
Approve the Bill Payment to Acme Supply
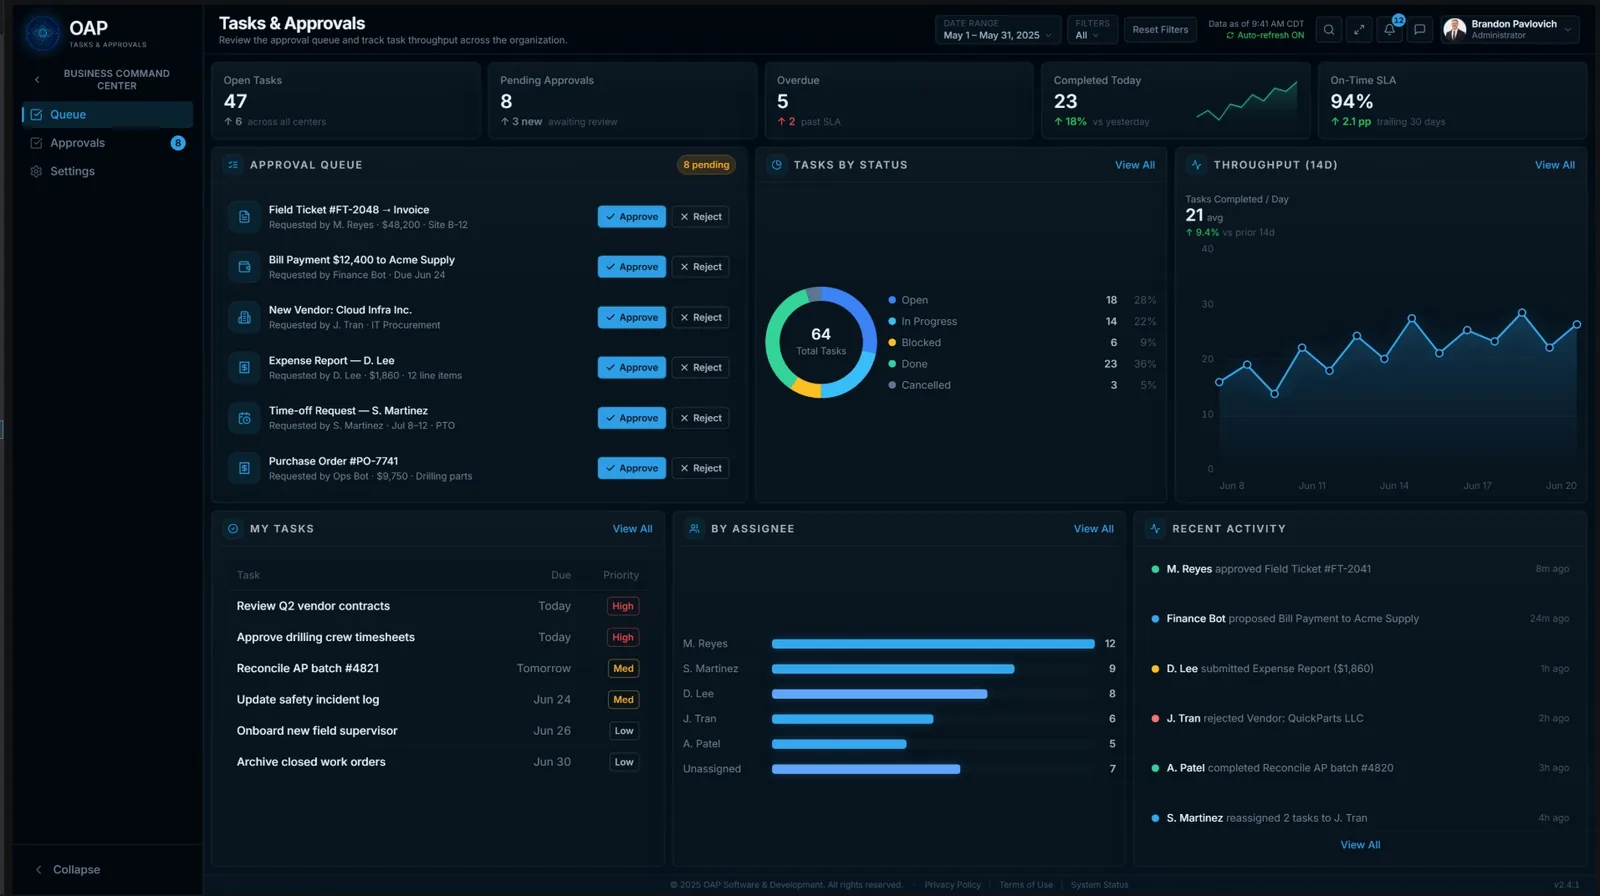click(x=632, y=267)
